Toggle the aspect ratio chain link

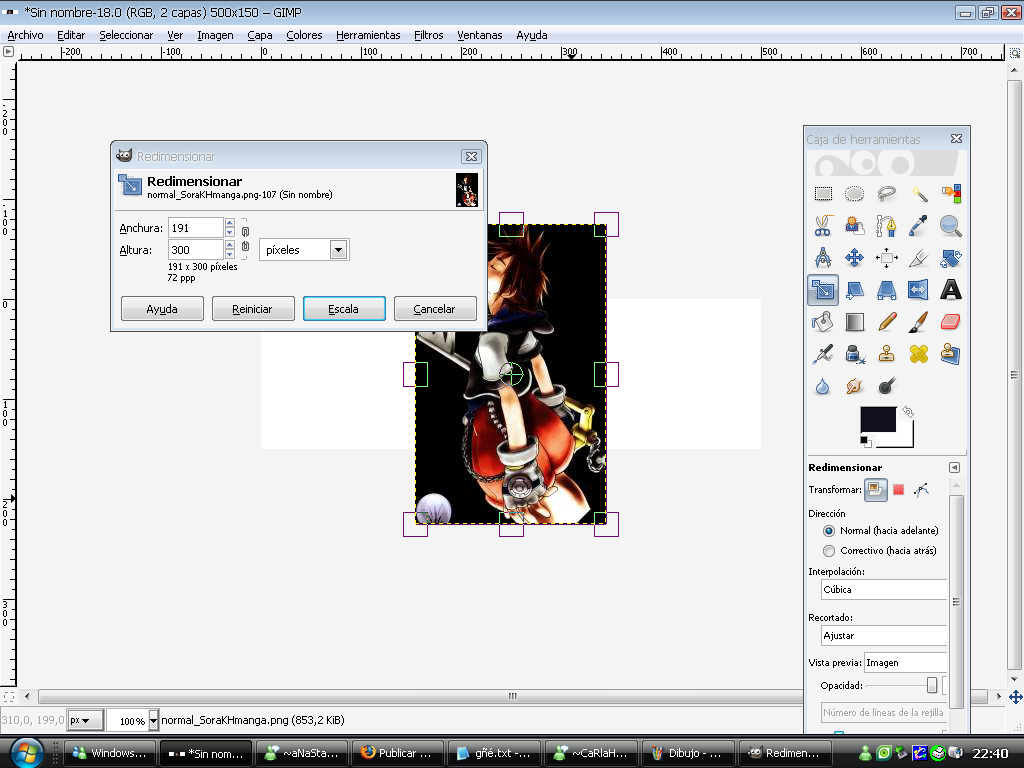pos(246,239)
